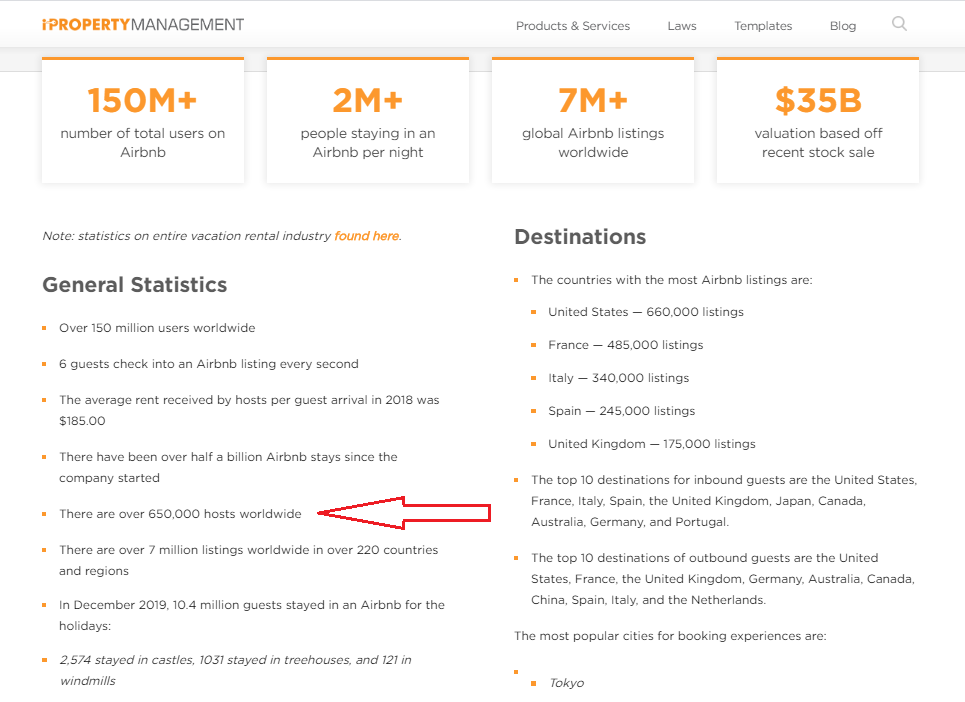This screenshot has width=965, height=702.
Task: Click the 7M+ global listings card
Action: pos(592,120)
